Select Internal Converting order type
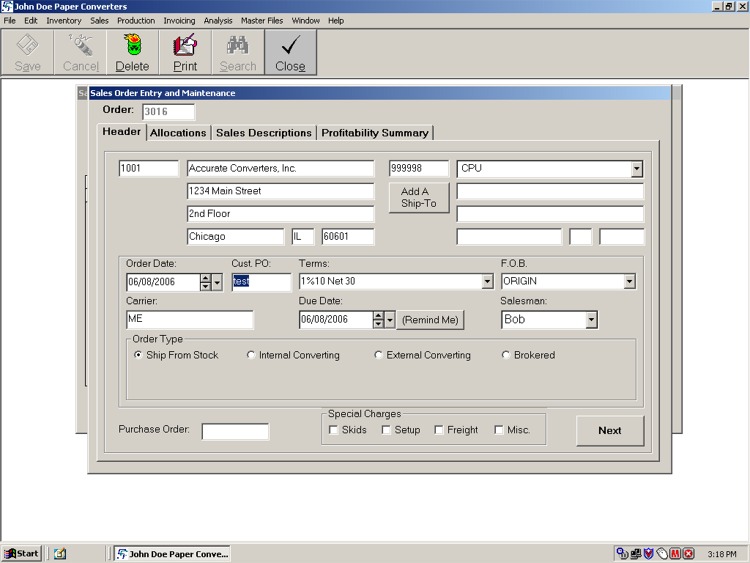 tap(251, 355)
